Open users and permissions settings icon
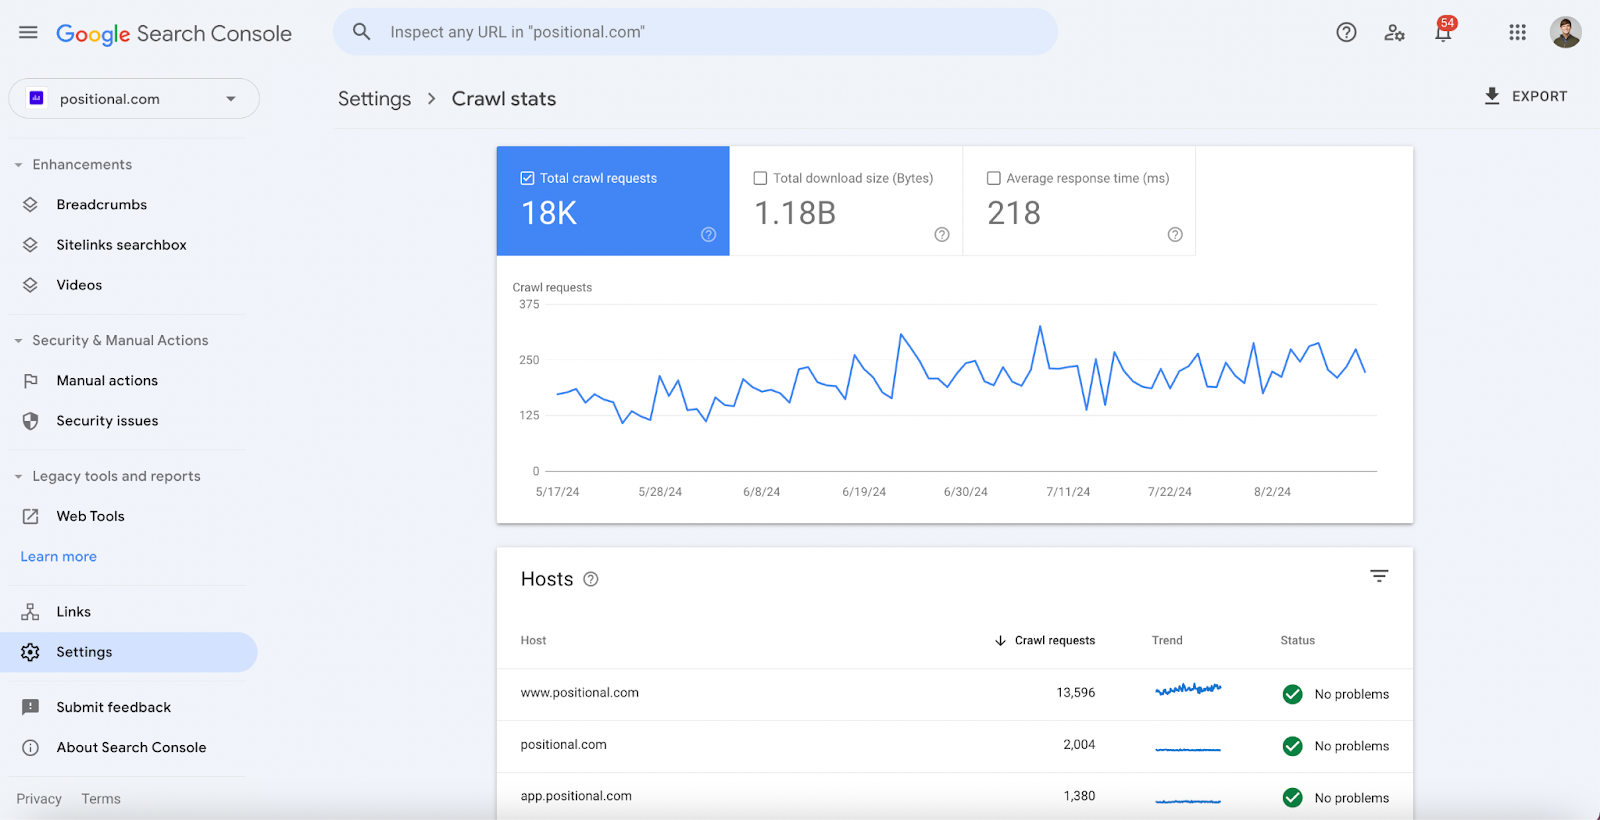The height and width of the screenshot is (820, 1600). pos(1395,33)
